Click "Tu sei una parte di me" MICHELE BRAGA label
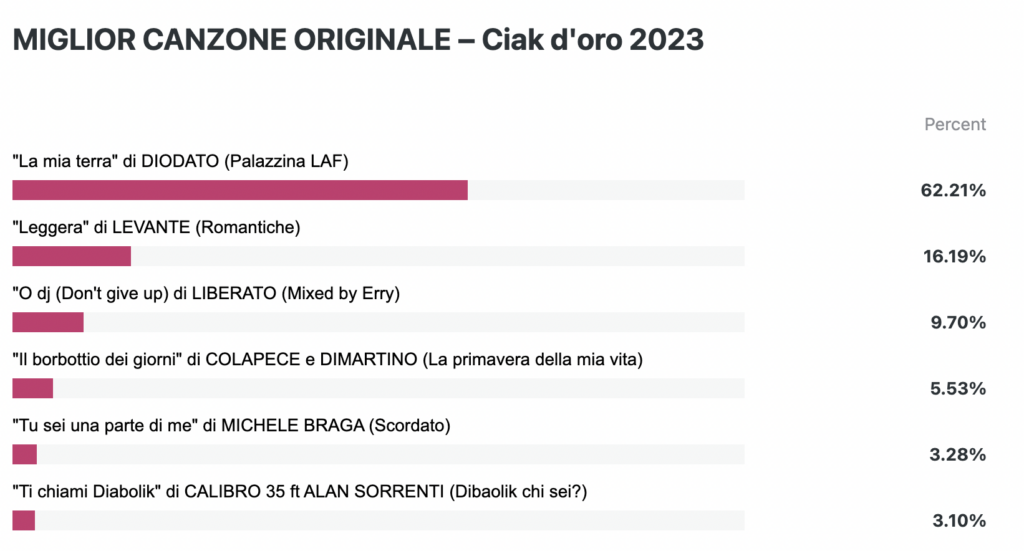 click(231, 426)
